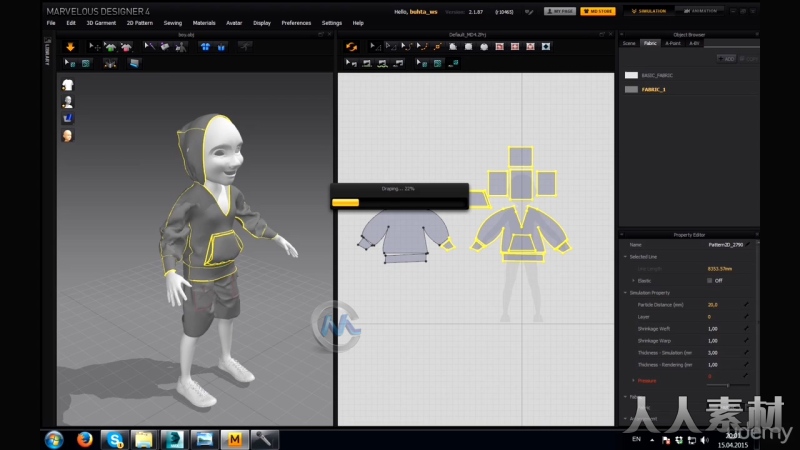Open Skype from the taskbar
800x450 pixels.
(x=114, y=440)
